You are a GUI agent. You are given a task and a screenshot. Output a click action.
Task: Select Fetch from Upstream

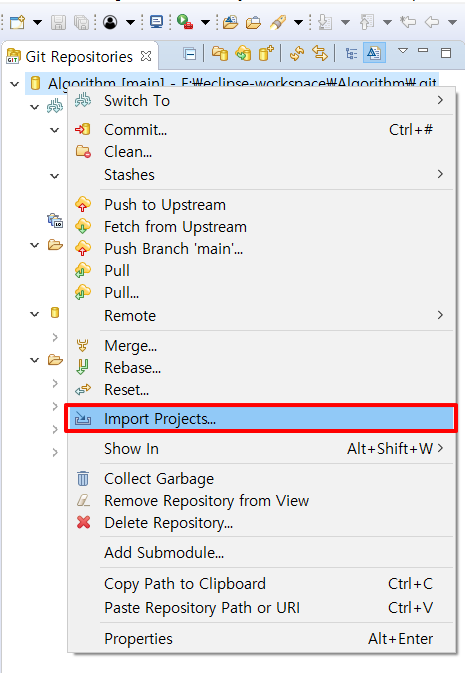(261, 227)
